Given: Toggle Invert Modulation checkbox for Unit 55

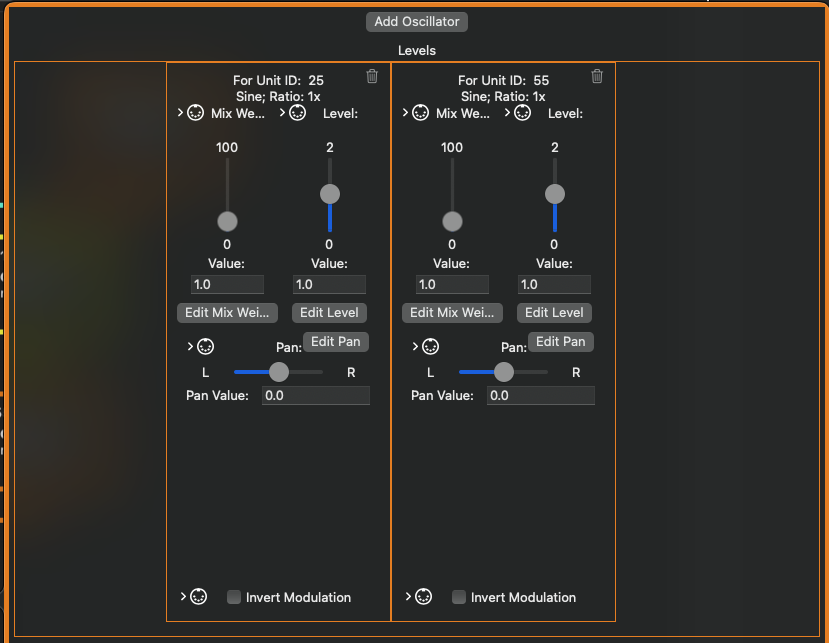Looking at the screenshot, I should [459, 597].
